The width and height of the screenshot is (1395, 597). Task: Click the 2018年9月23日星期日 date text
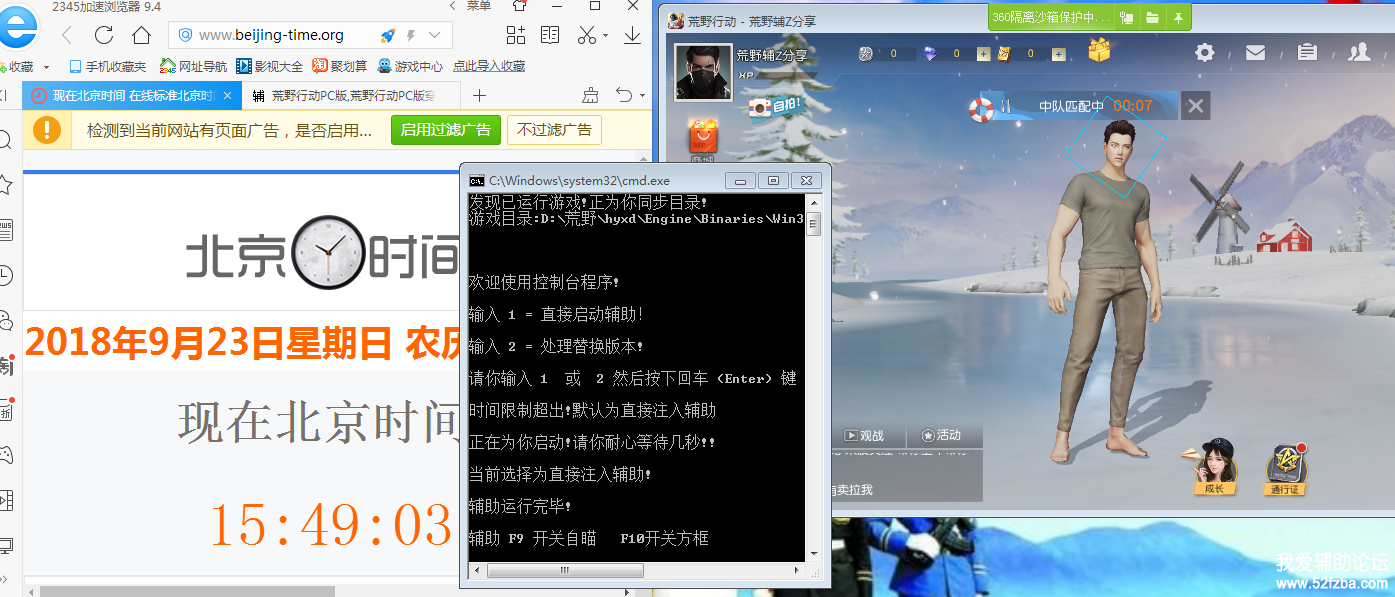coord(208,343)
